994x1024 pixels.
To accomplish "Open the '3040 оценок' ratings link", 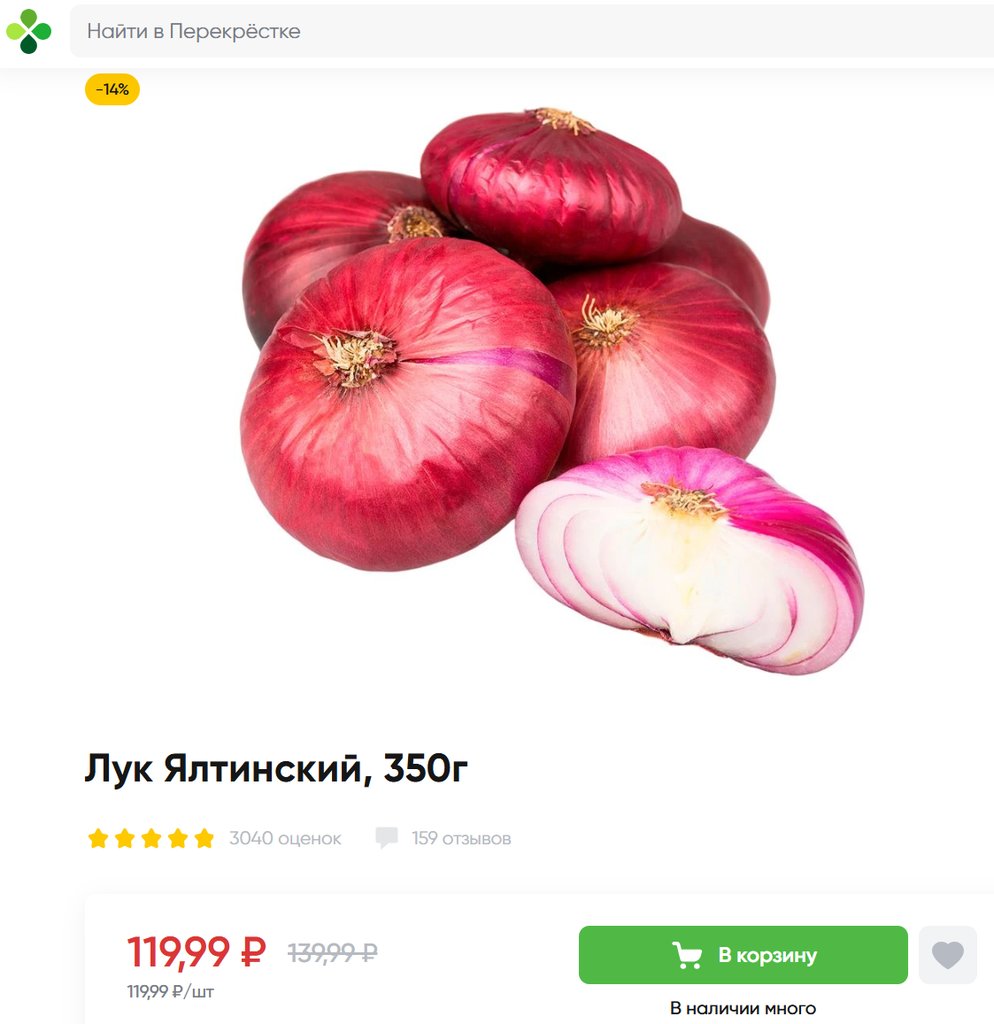I will (285, 839).
